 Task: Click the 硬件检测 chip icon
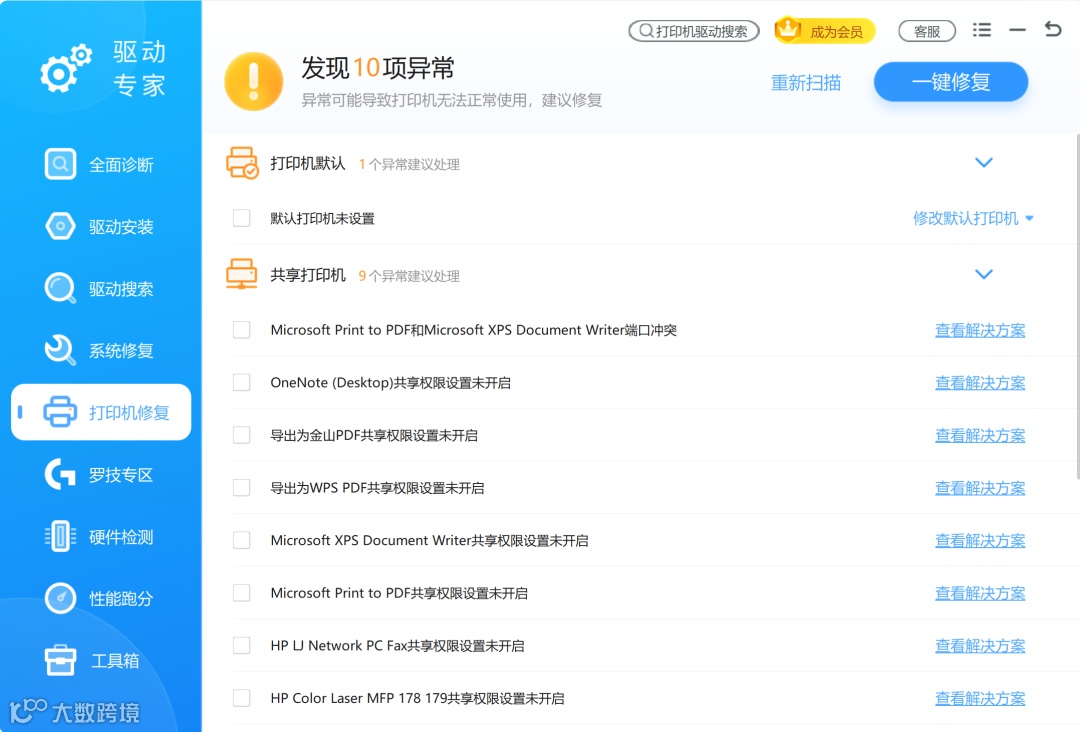click(61, 536)
